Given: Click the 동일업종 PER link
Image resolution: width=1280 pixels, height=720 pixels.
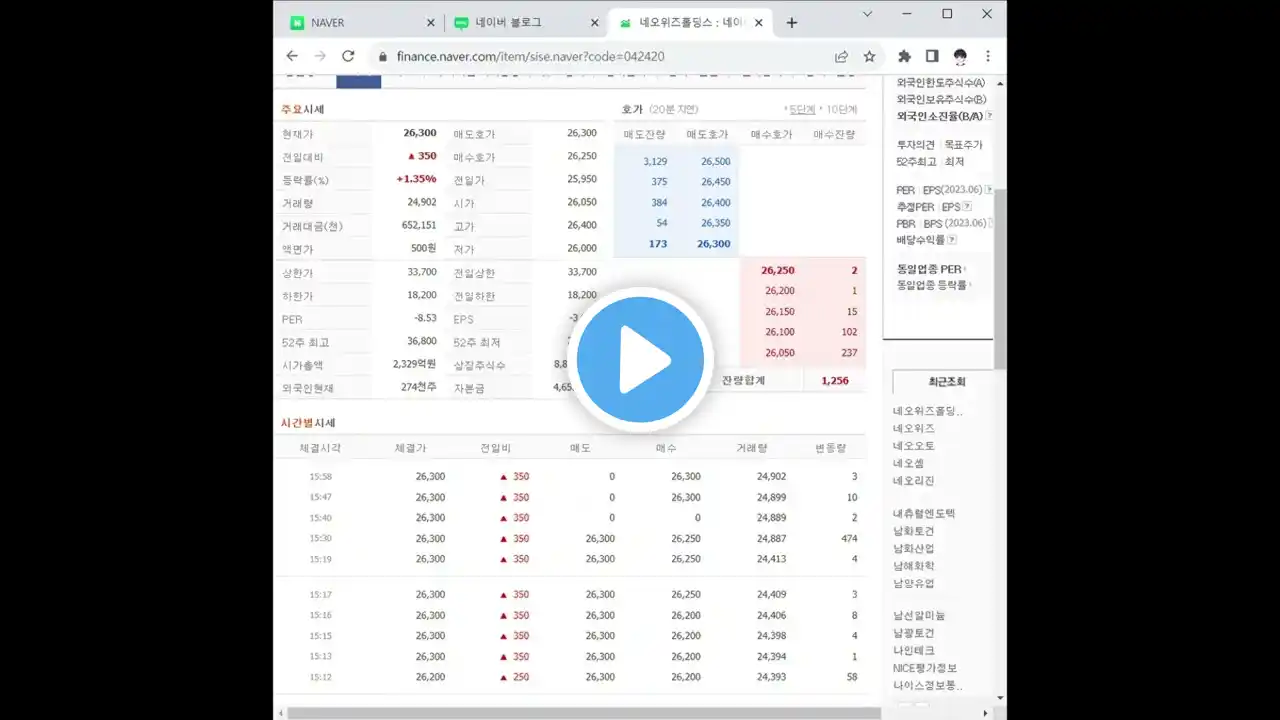Looking at the screenshot, I should 929,269.
